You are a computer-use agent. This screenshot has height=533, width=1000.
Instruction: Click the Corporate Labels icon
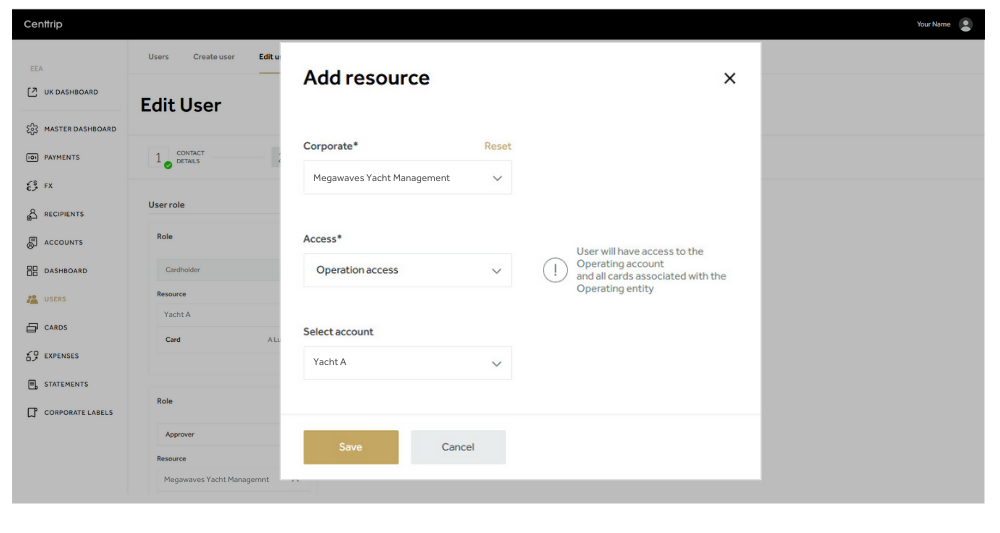point(32,413)
